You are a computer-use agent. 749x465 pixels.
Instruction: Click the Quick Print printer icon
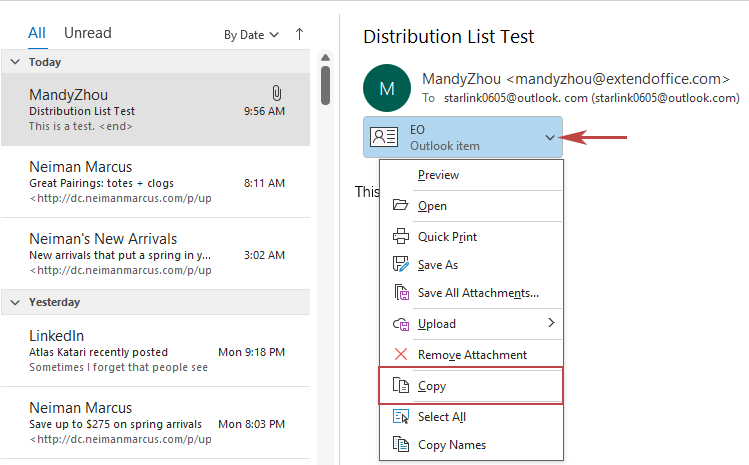[x=401, y=237]
